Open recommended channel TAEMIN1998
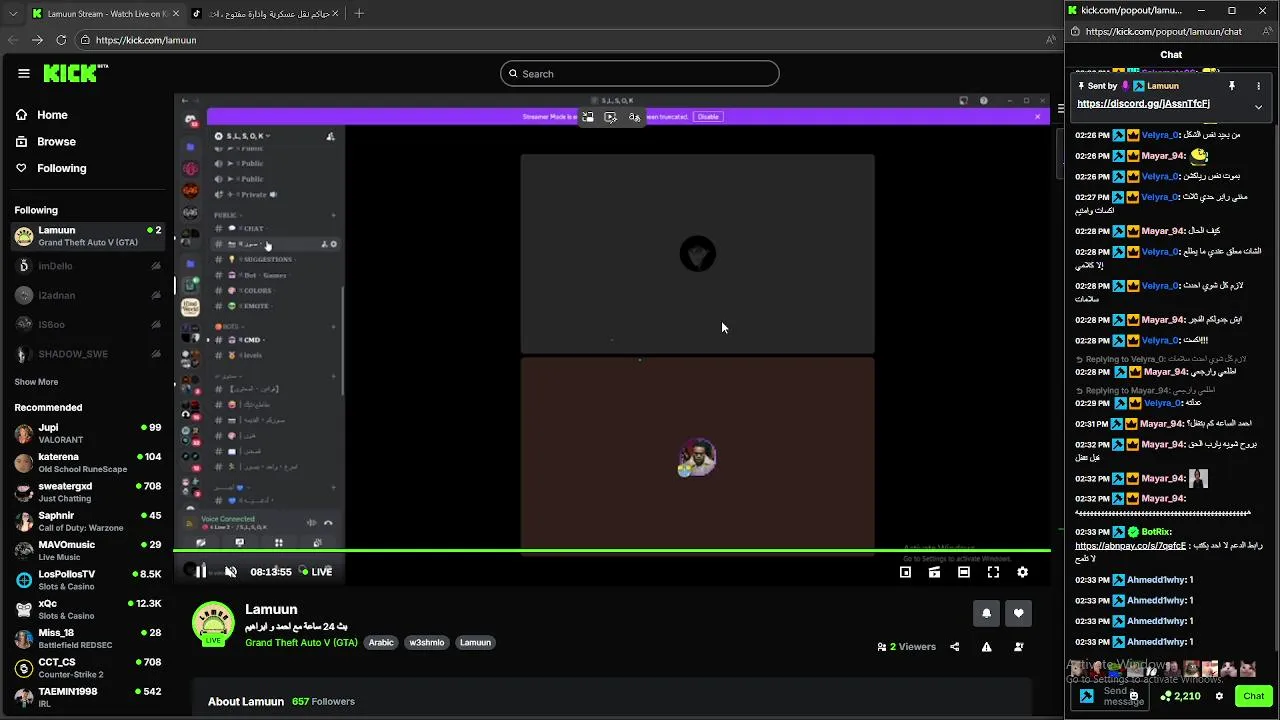The height and width of the screenshot is (720, 1280). pyautogui.click(x=87, y=697)
